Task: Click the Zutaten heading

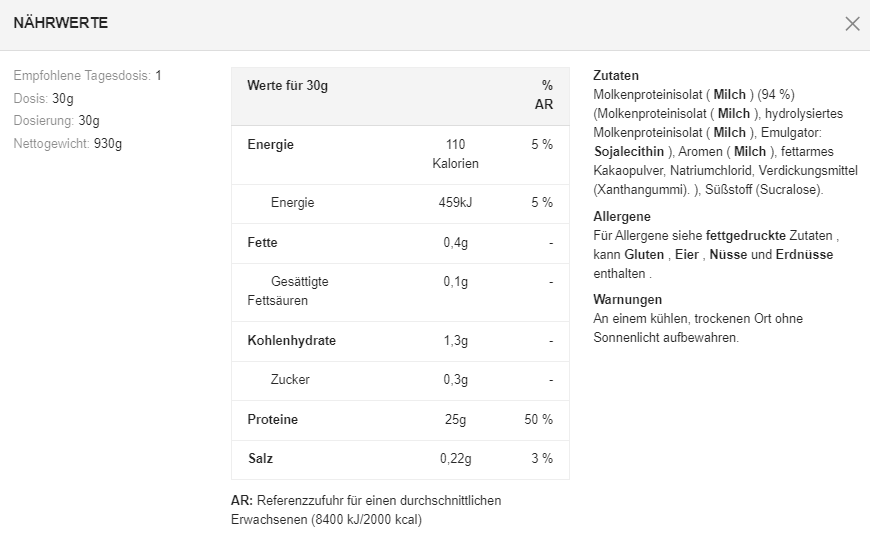Action: tap(616, 76)
